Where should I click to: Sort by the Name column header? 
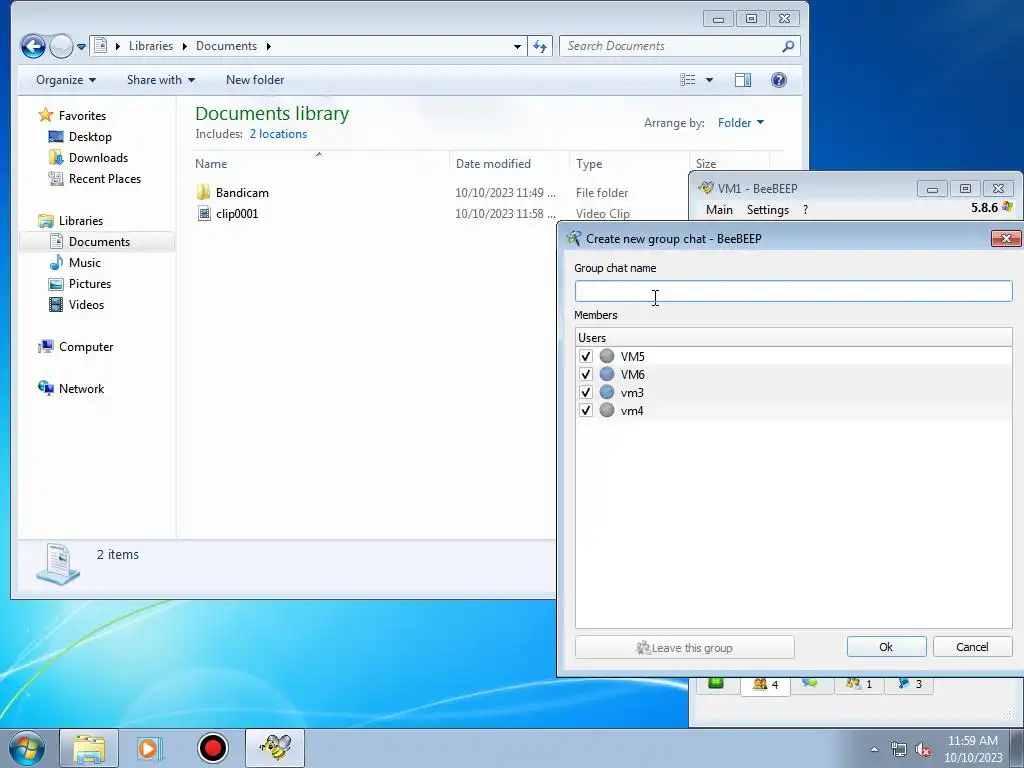pyautogui.click(x=320, y=164)
